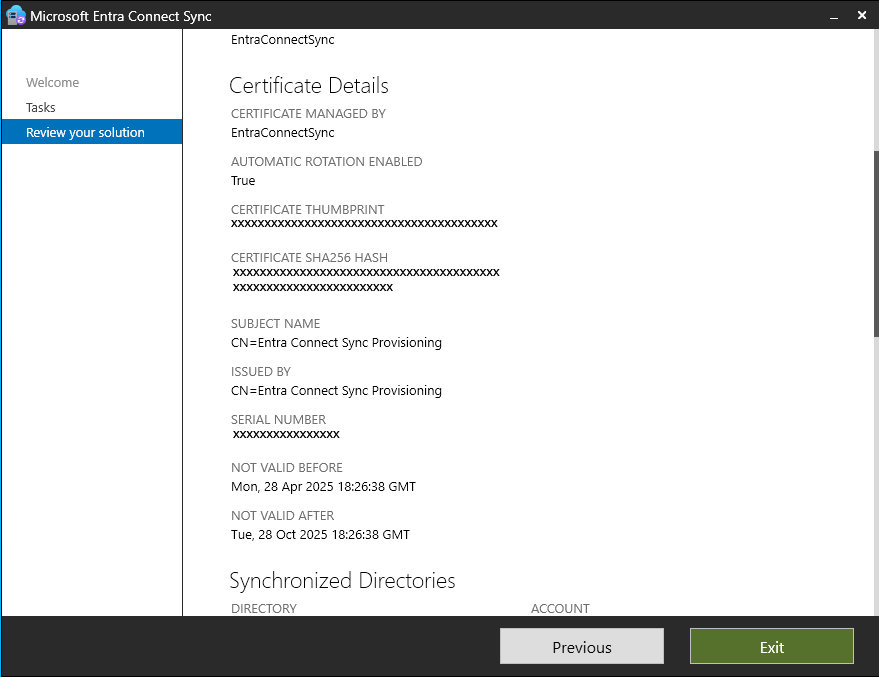This screenshot has height=677, width=879.
Task: Click the Subject Name CN value
Action: pyautogui.click(x=336, y=343)
